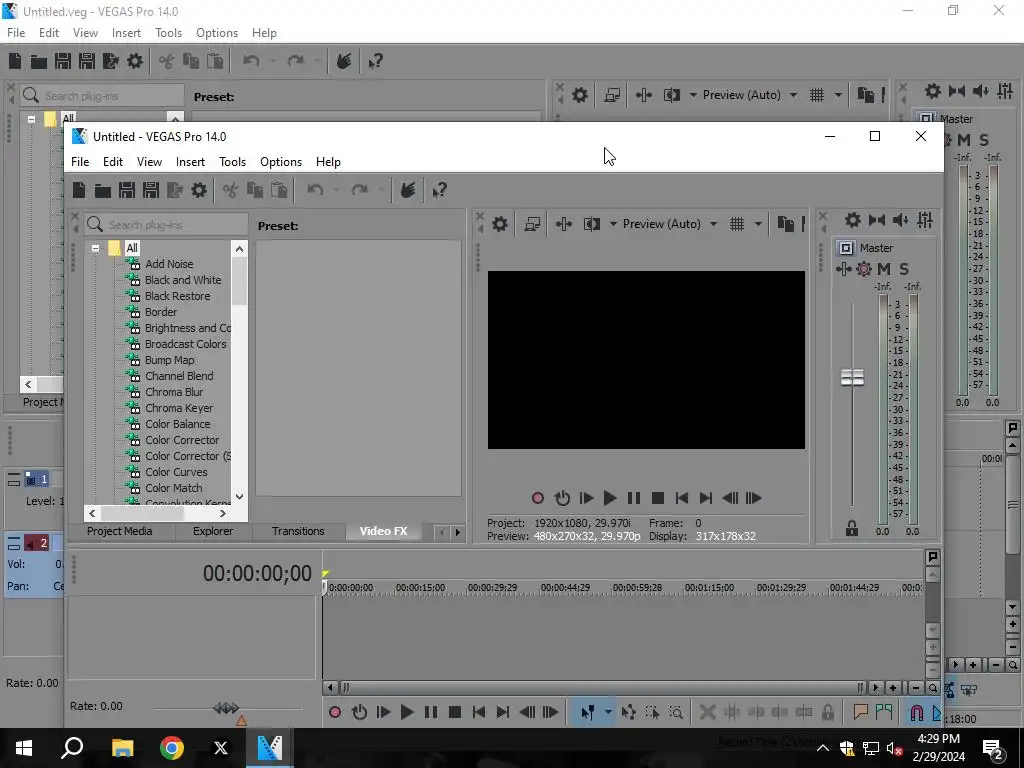Image resolution: width=1024 pixels, height=768 pixels.
Task: Open normal edit tool dropdown arrow
Action: click(x=608, y=712)
